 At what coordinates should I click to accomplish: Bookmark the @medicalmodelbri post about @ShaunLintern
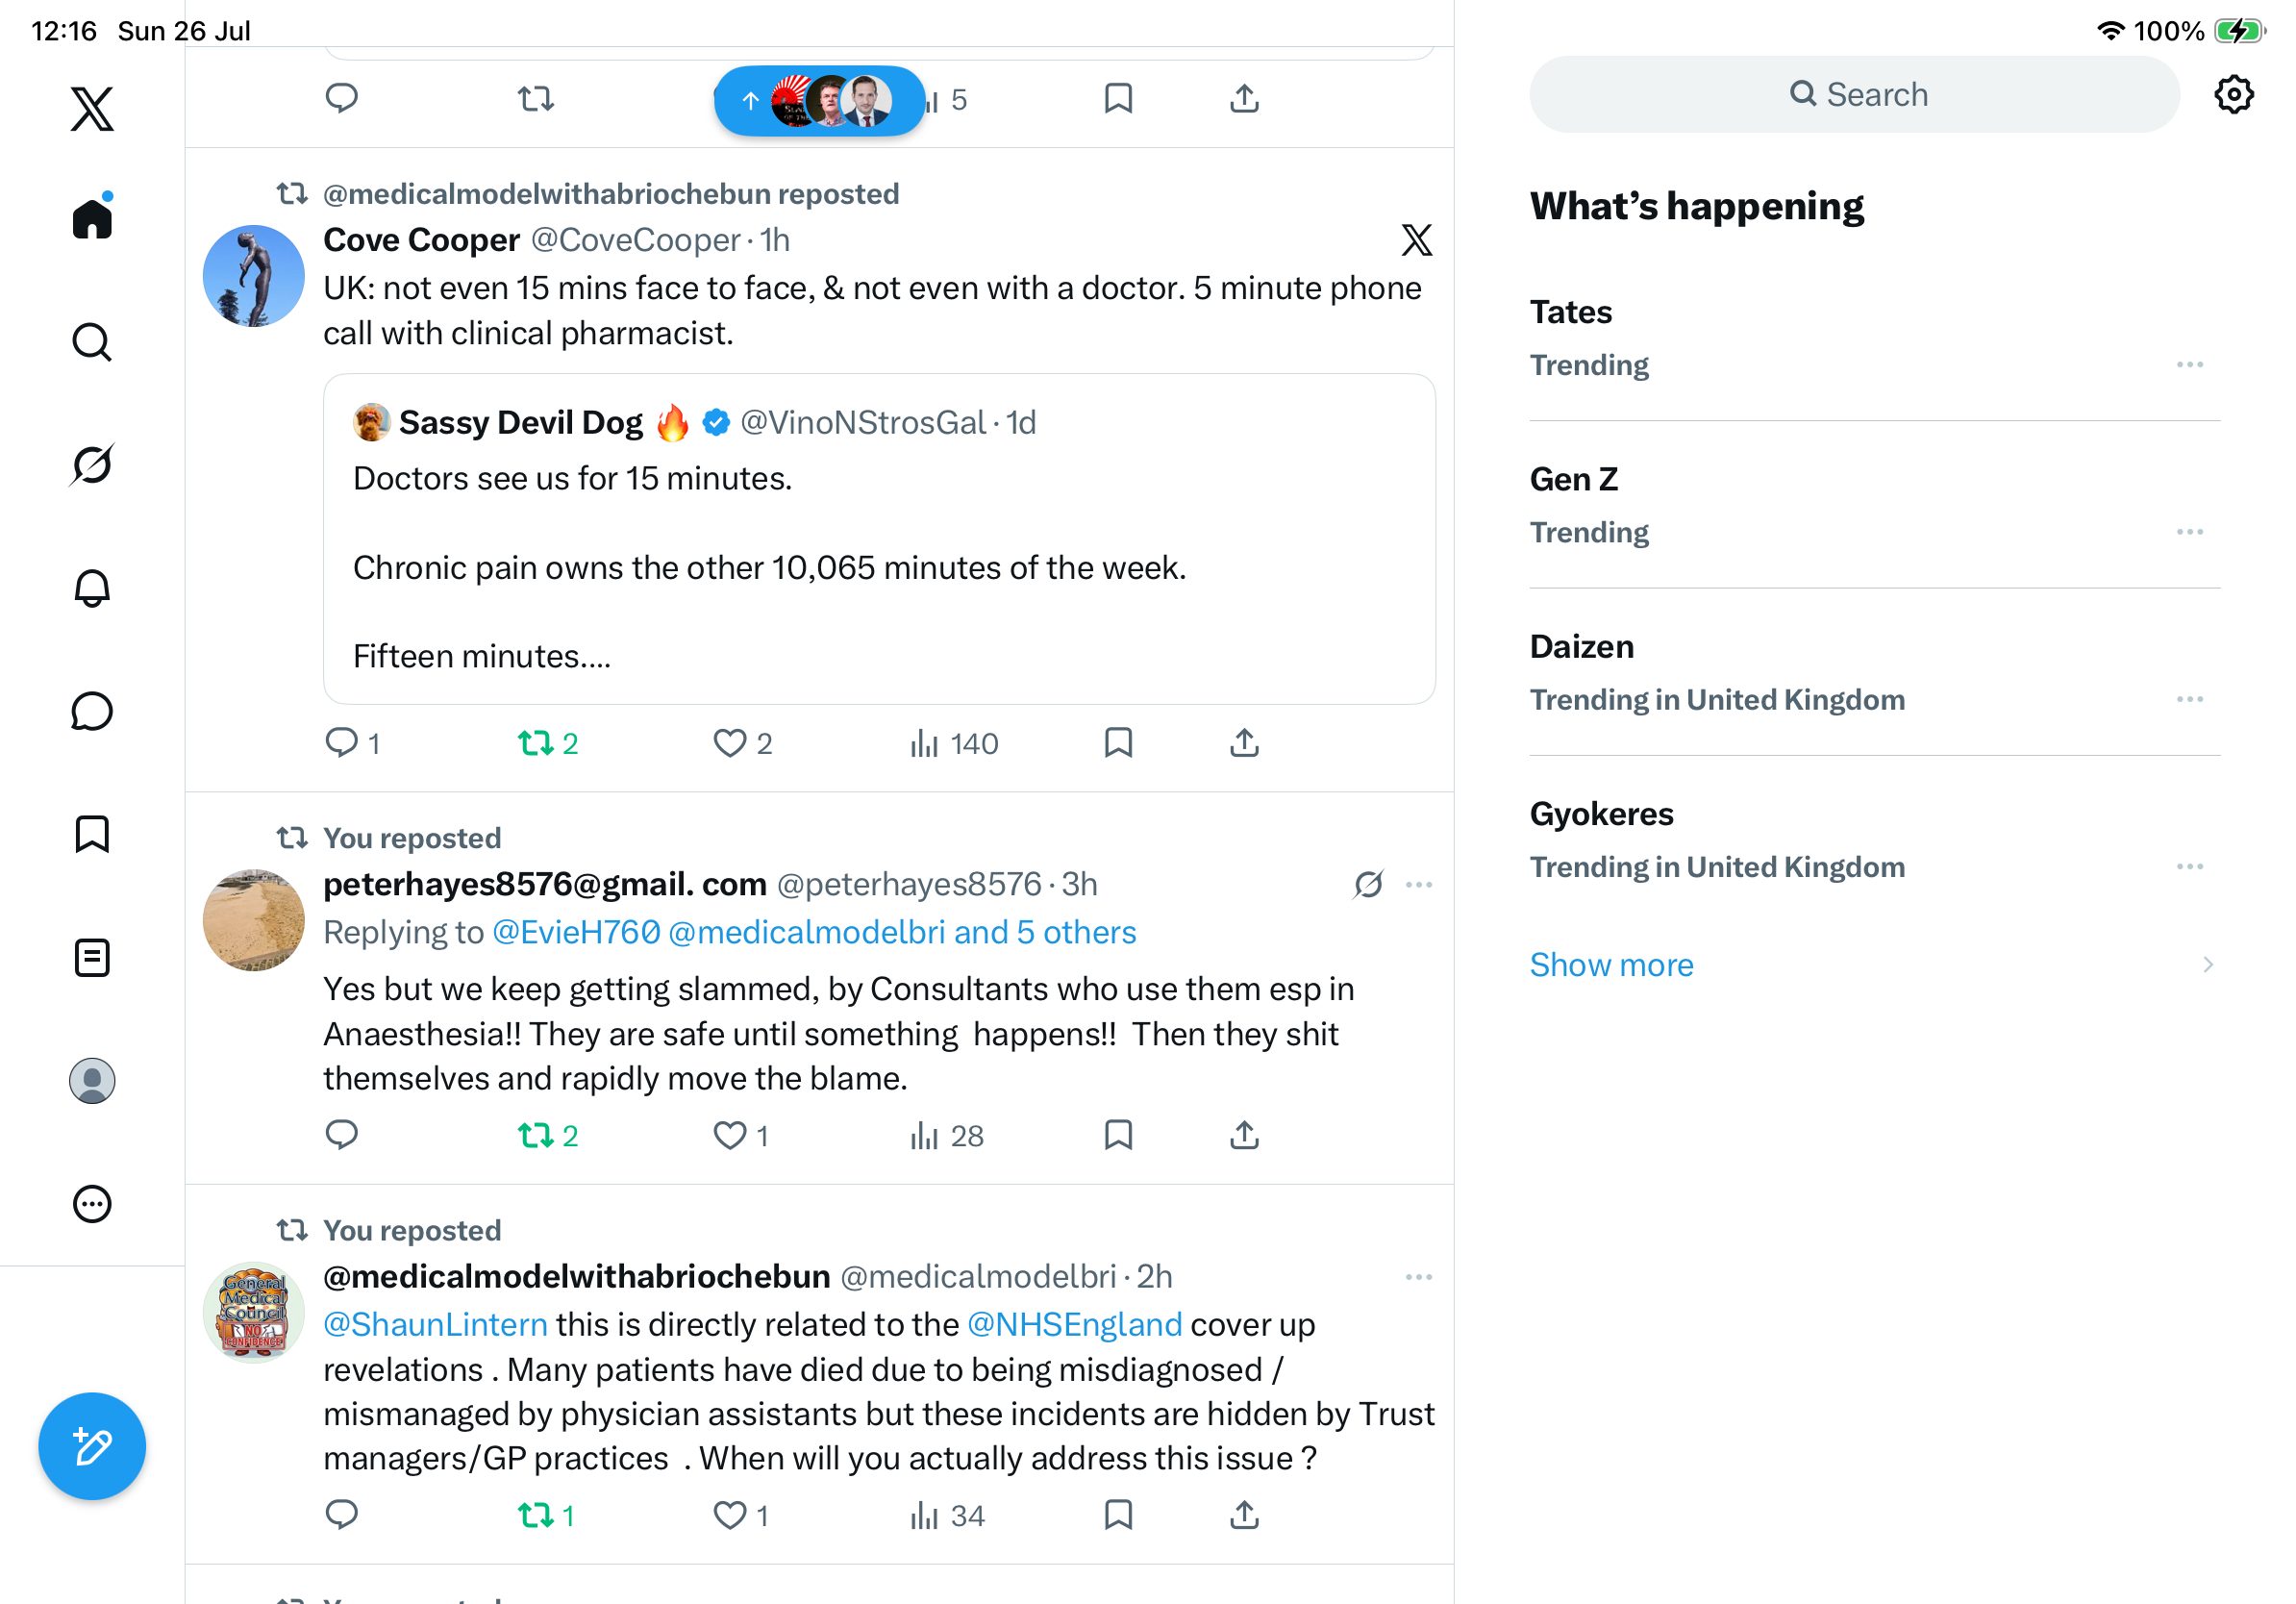tap(1118, 1515)
